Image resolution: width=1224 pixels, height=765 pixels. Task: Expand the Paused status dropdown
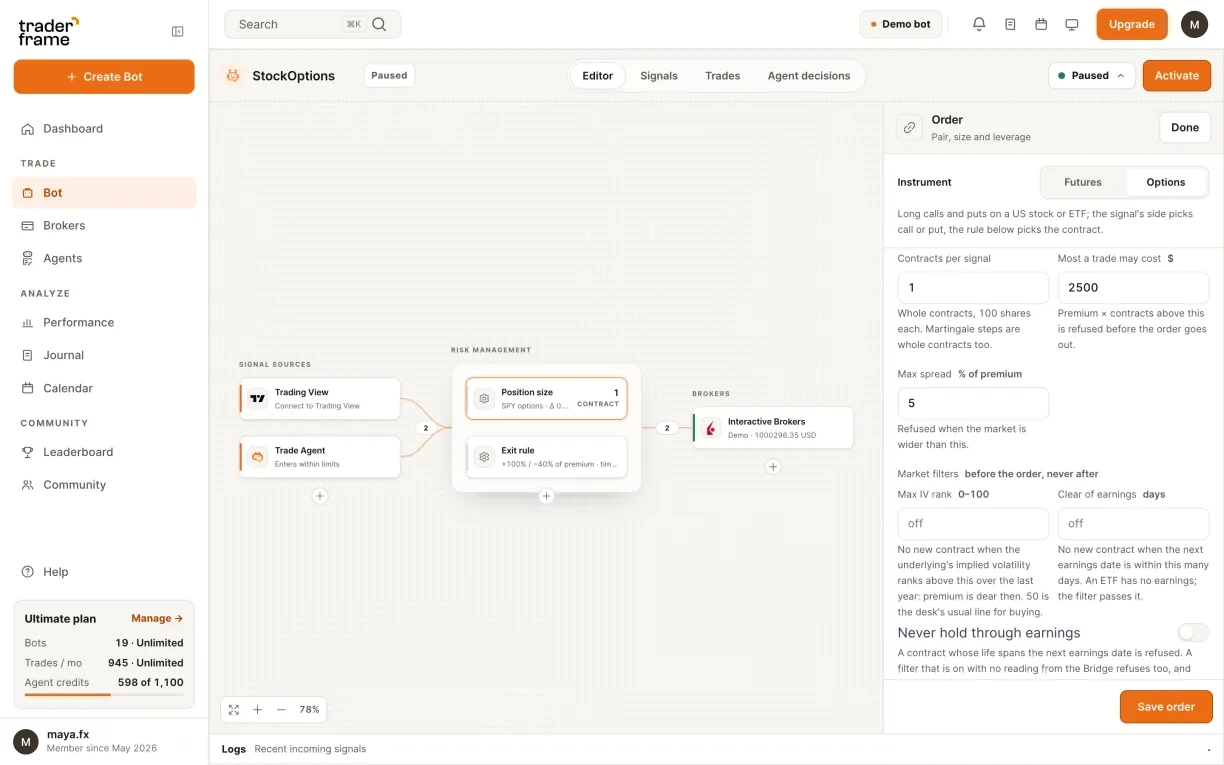coord(1092,75)
